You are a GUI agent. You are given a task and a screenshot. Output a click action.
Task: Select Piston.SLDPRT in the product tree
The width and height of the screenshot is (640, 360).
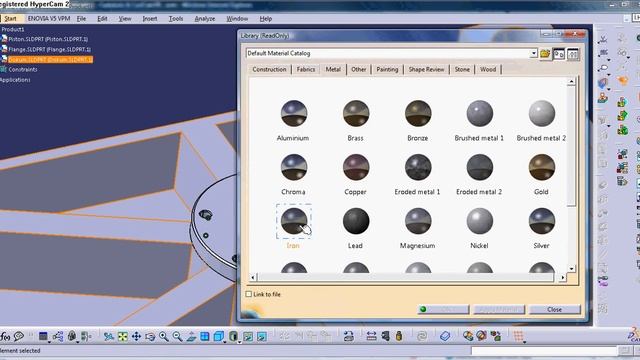click(x=47, y=39)
